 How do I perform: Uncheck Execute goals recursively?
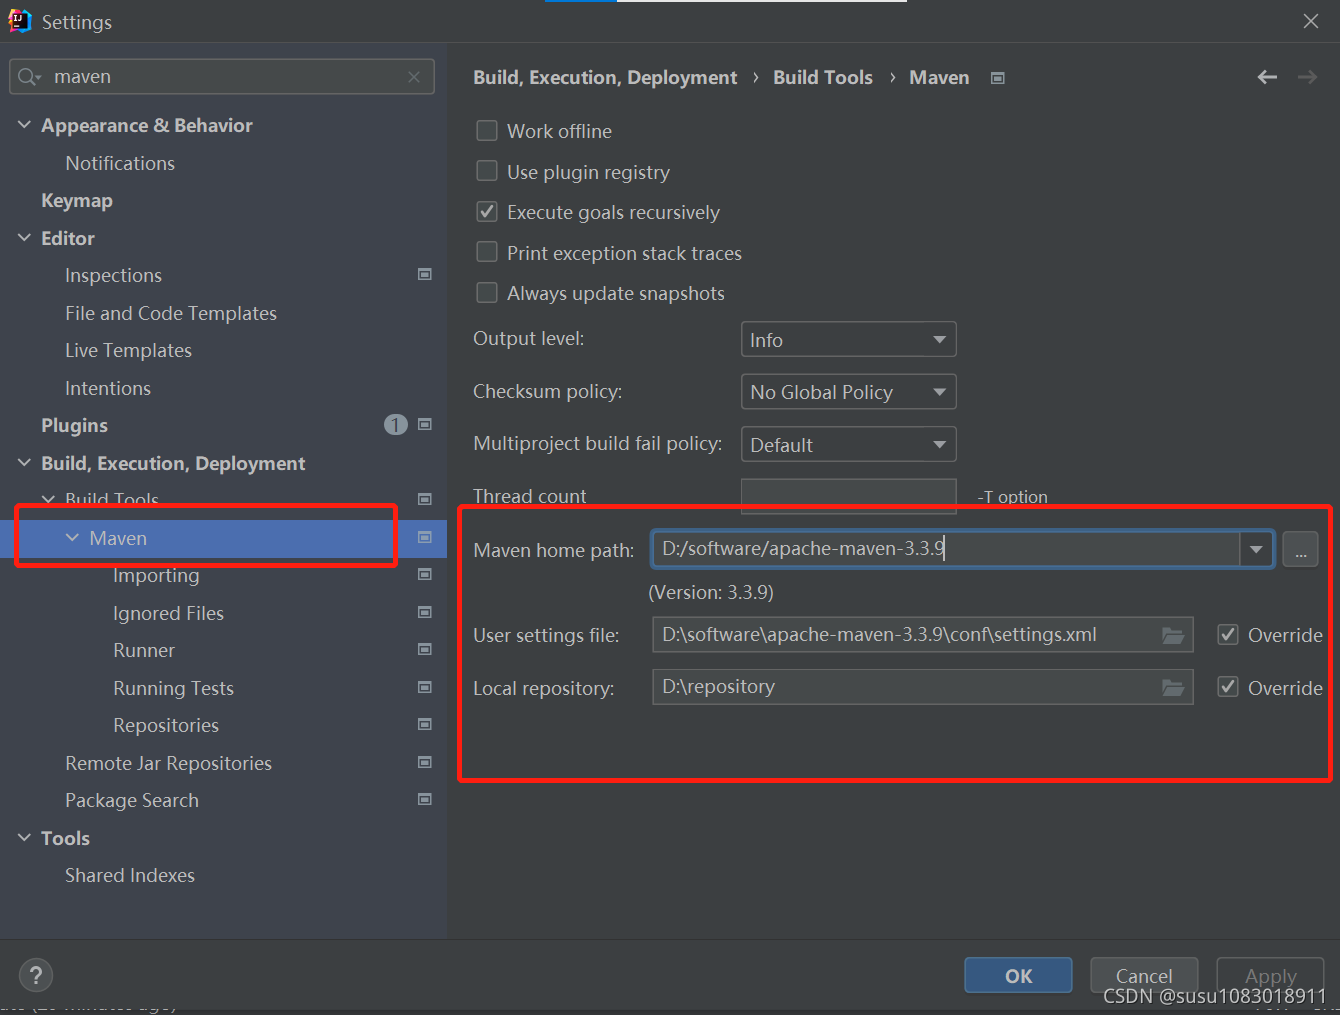point(487,212)
